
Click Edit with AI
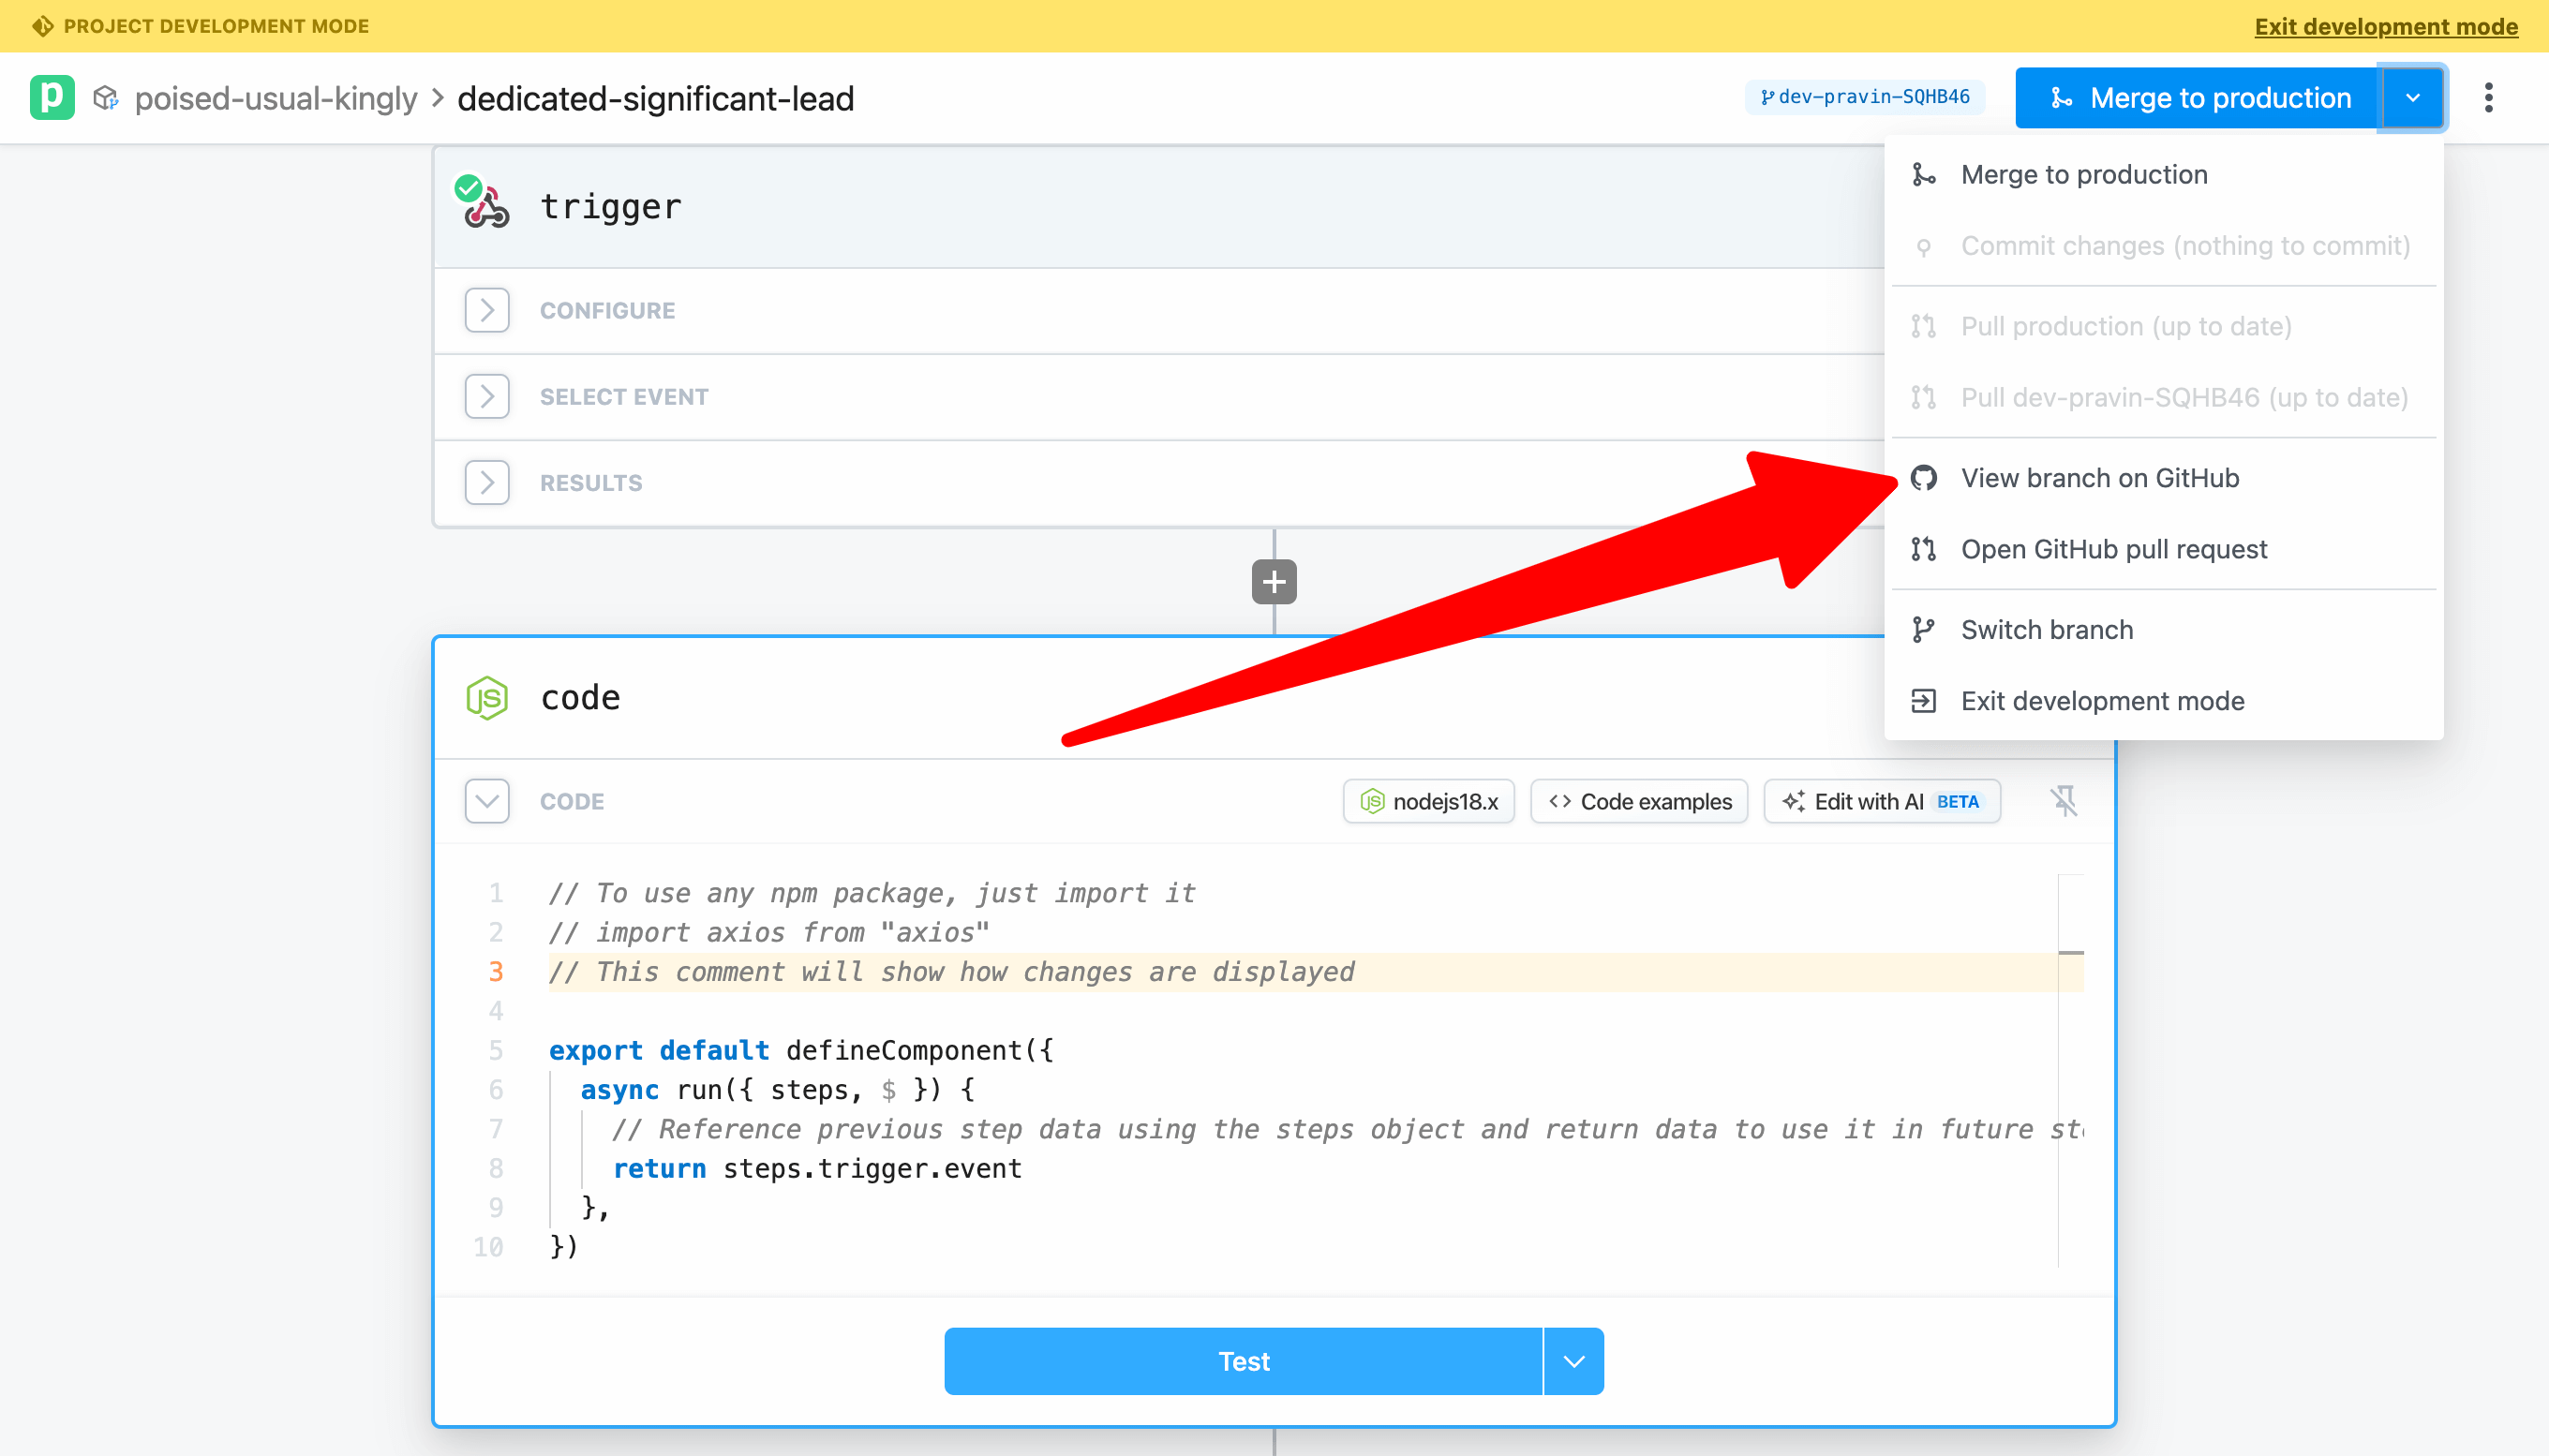click(1881, 801)
